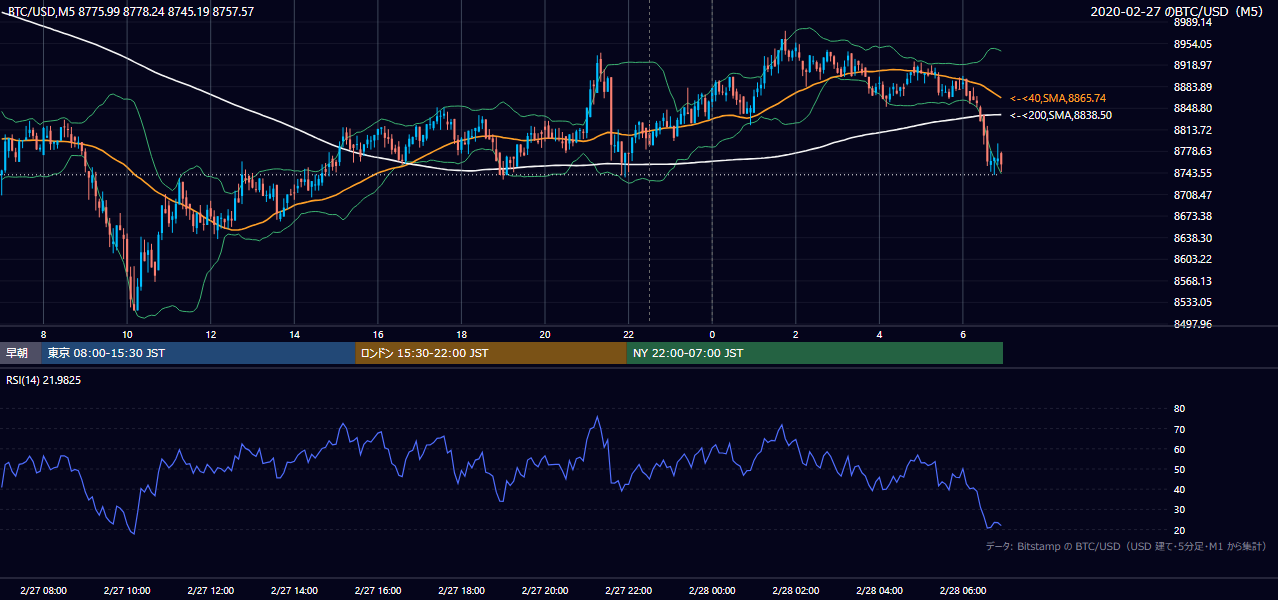Click the 2/27 16:00 bottom date label

378,590
